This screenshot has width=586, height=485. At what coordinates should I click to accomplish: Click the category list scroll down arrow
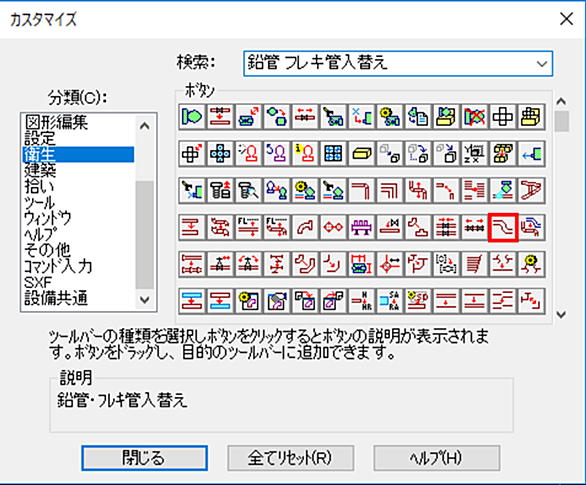[145, 300]
